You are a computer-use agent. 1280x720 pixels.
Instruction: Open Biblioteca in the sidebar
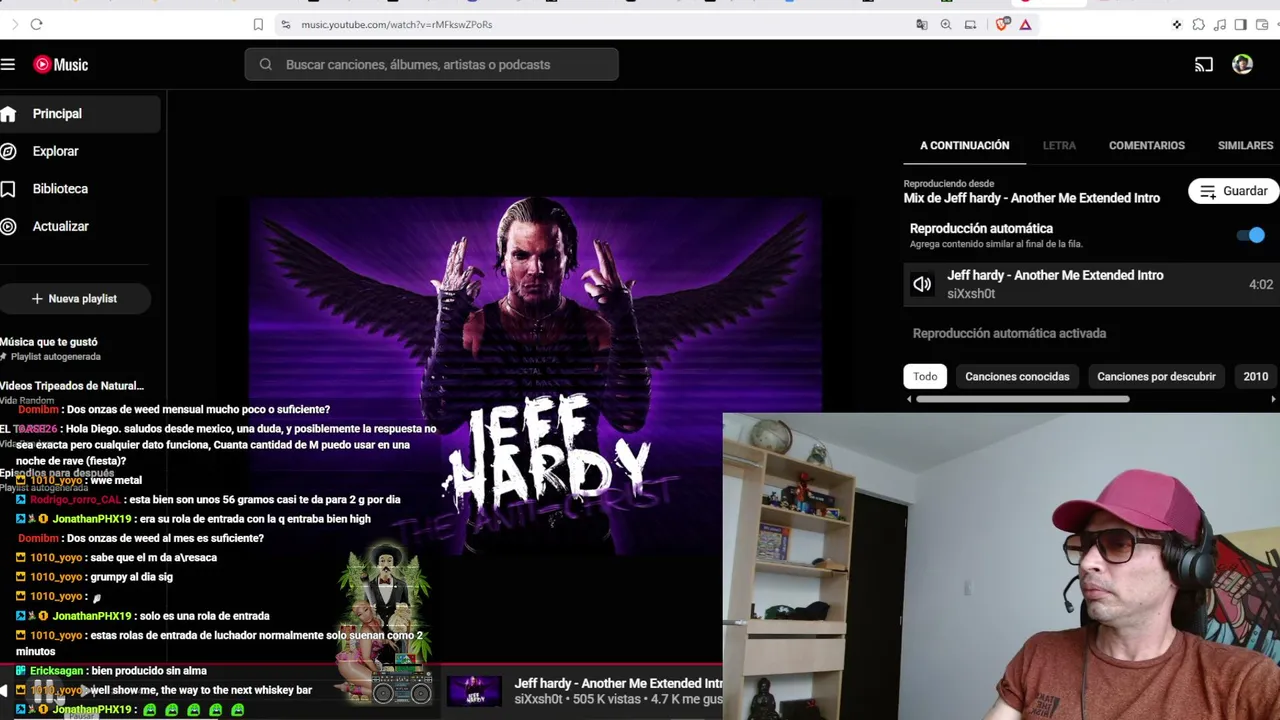point(80,189)
